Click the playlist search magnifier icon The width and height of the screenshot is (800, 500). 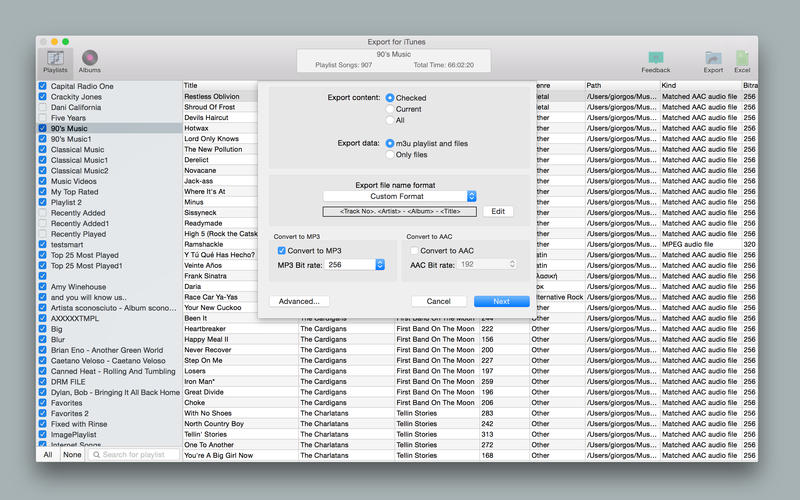point(96,455)
